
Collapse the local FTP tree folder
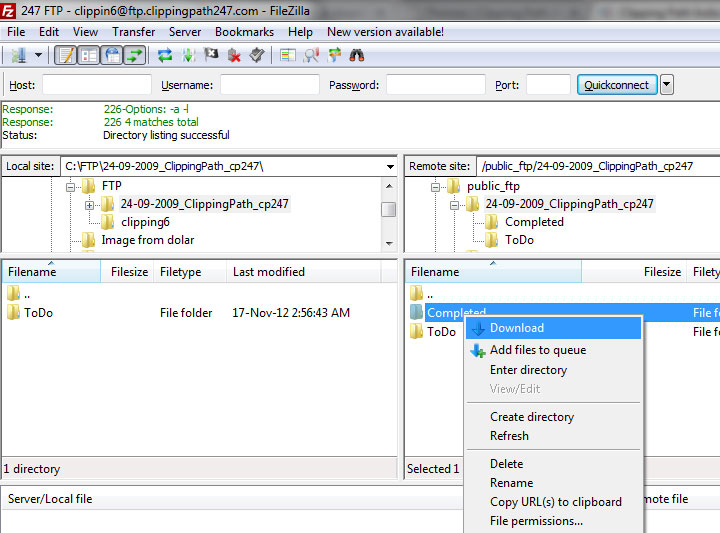click(x=70, y=187)
